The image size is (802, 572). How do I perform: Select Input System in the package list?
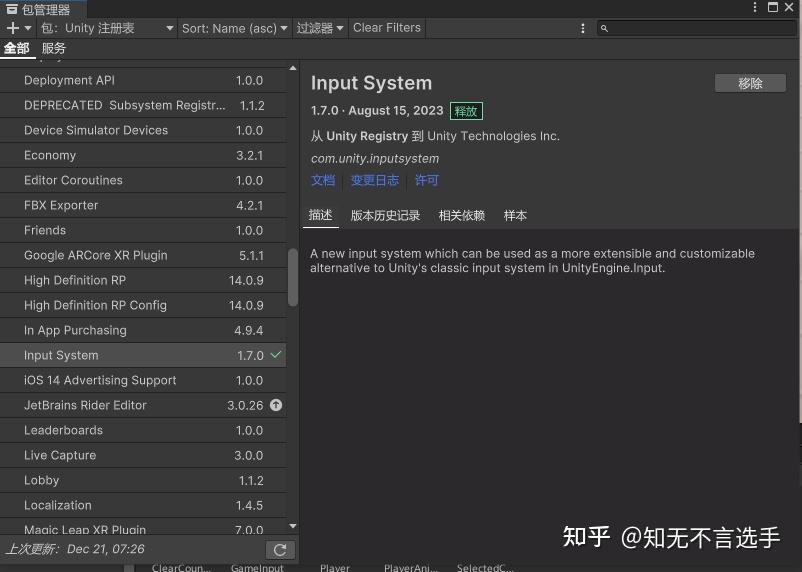(x=143, y=355)
